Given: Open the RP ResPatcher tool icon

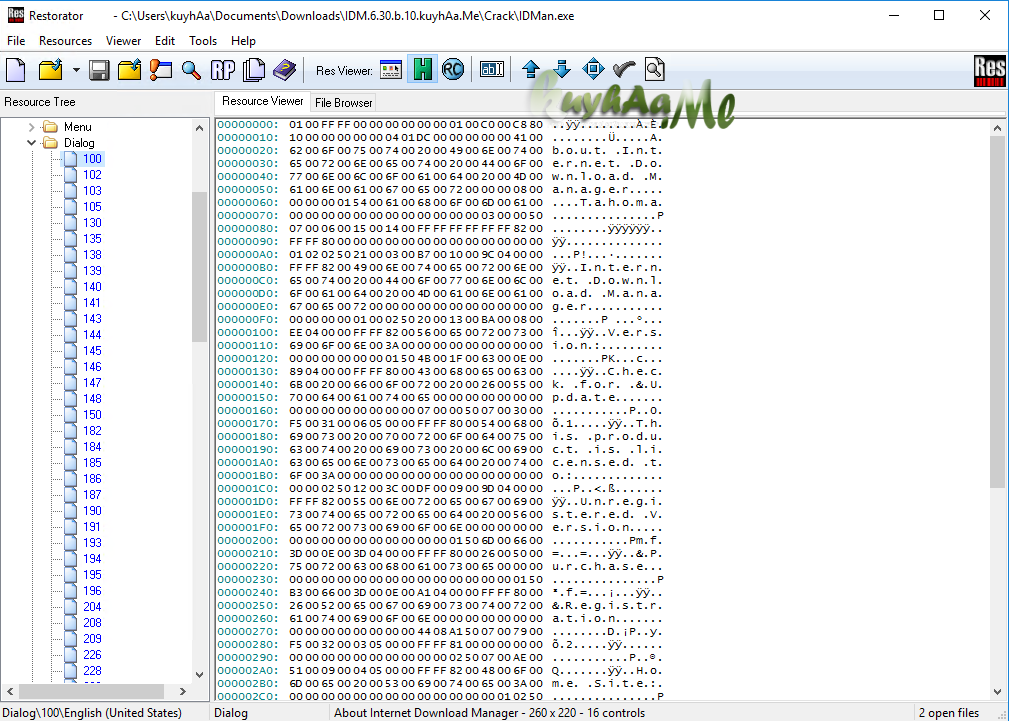Looking at the screenshot, I should tap(223, 70).
